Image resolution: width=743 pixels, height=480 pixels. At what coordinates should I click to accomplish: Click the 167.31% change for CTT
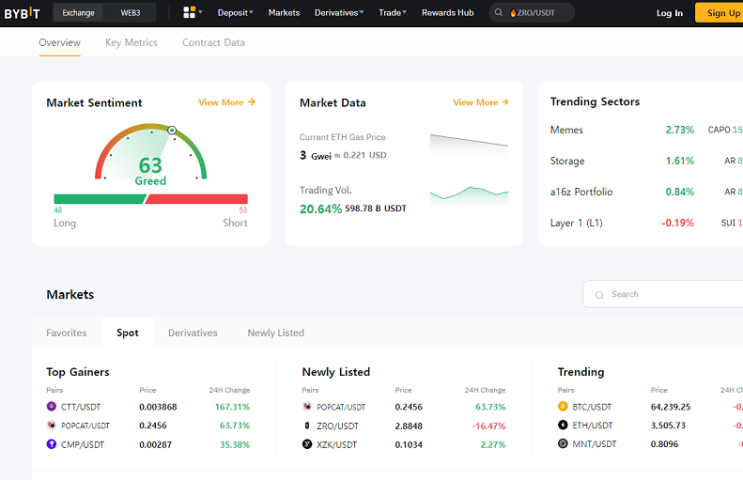pos(232,407)
